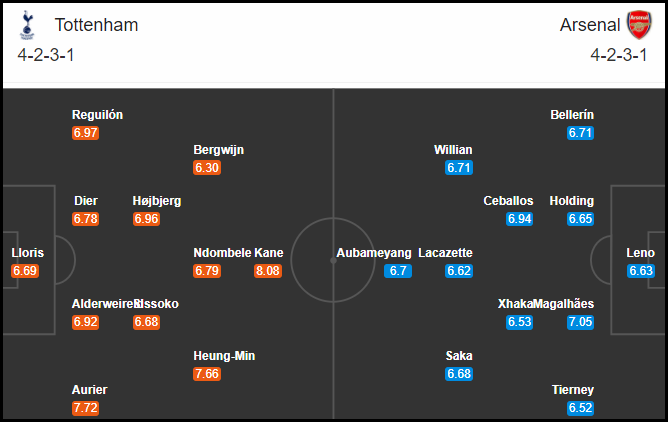Select Tierney's 6.52 rating badge

click(x=580, y=408)
